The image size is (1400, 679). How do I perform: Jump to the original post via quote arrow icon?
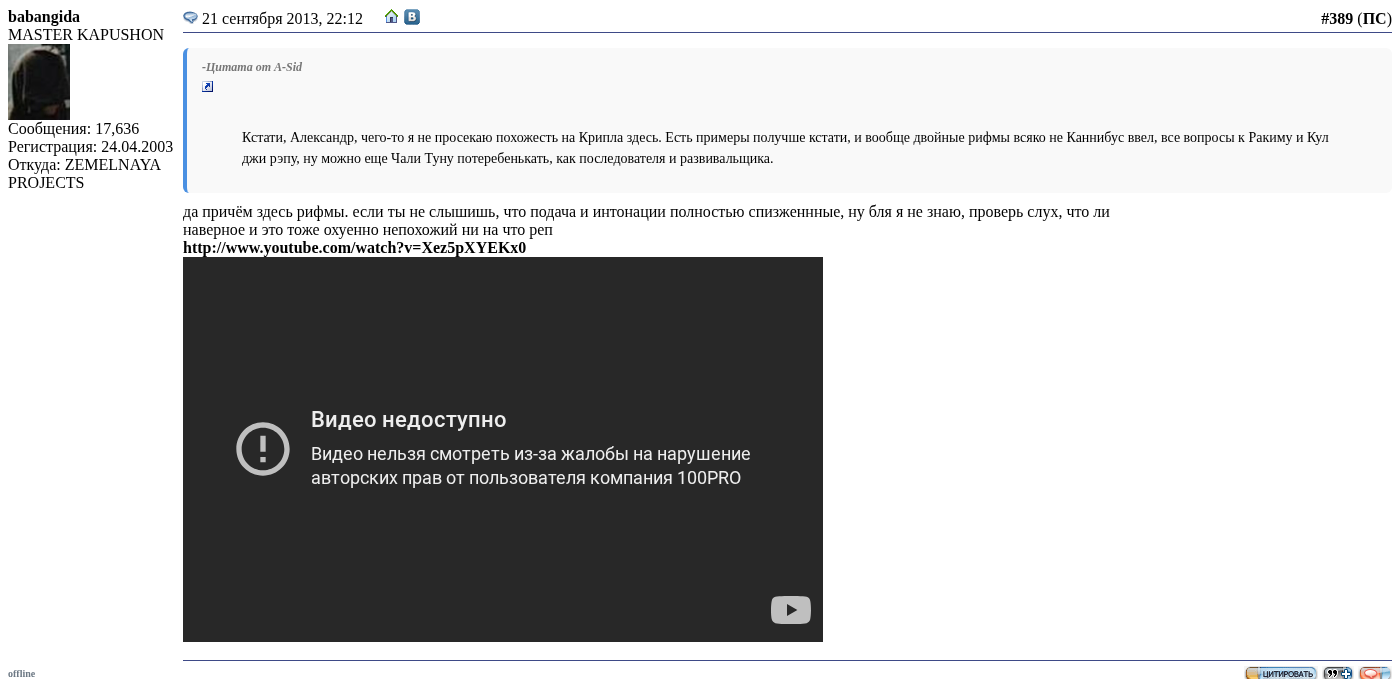[208, 87]
